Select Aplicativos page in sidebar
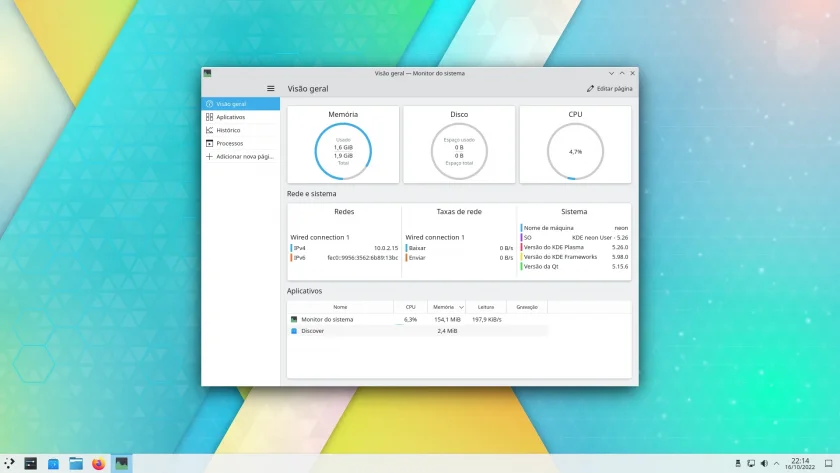The height and width of the screenshot is (473, 840). pos(241,117)
